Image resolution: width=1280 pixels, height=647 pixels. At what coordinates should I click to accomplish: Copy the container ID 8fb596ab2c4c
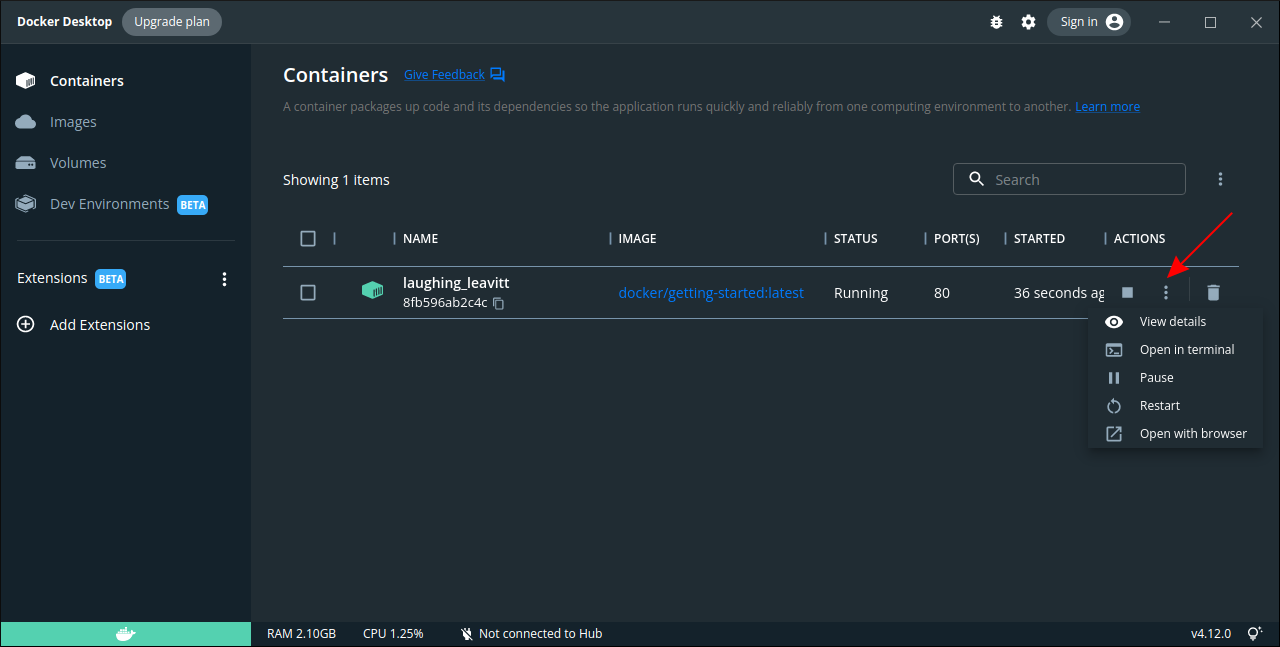click(x=498, y=302)
